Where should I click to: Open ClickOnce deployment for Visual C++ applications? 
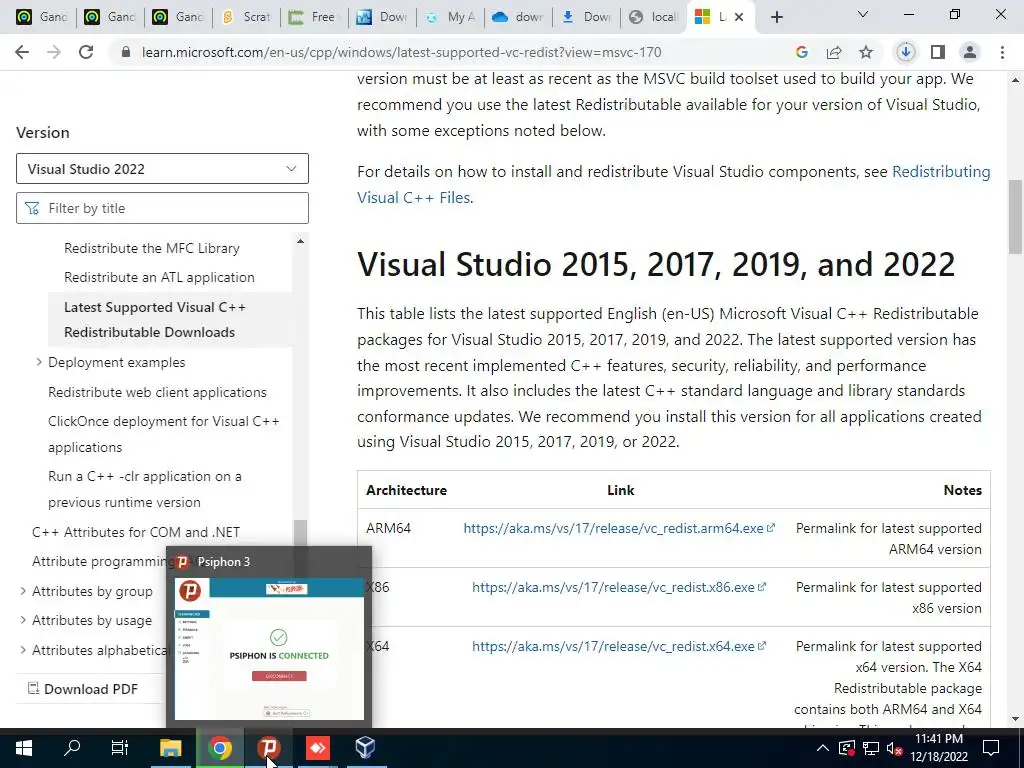point(163,434)
